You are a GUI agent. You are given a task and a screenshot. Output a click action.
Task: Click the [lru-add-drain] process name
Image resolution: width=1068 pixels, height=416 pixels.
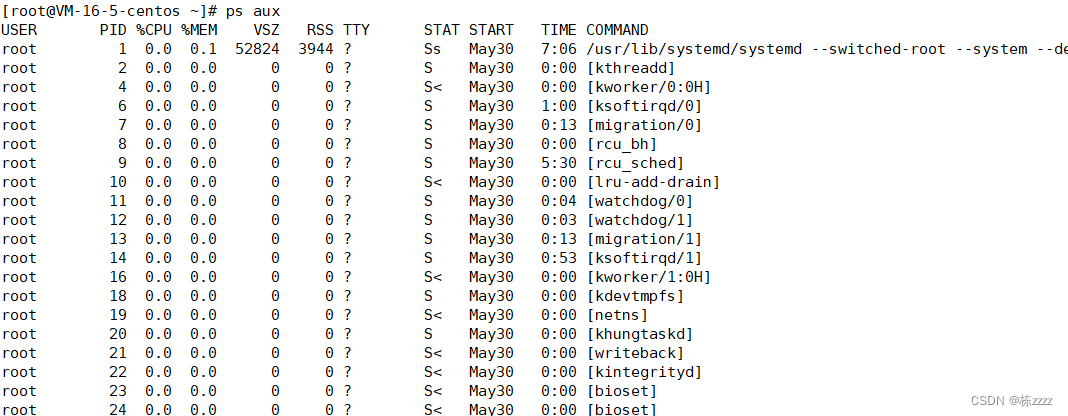[x=653, y=182]
